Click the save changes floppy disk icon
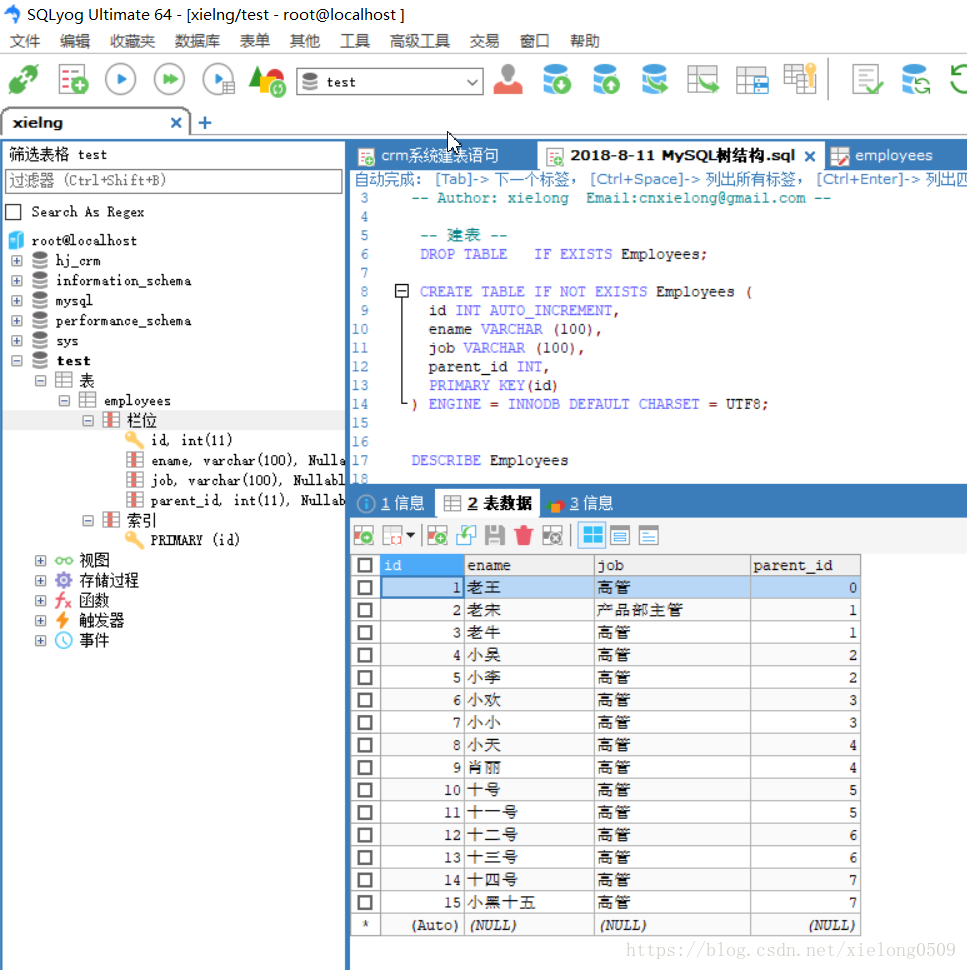This screenshot has width=967, height=970. (x=494, y=536)
